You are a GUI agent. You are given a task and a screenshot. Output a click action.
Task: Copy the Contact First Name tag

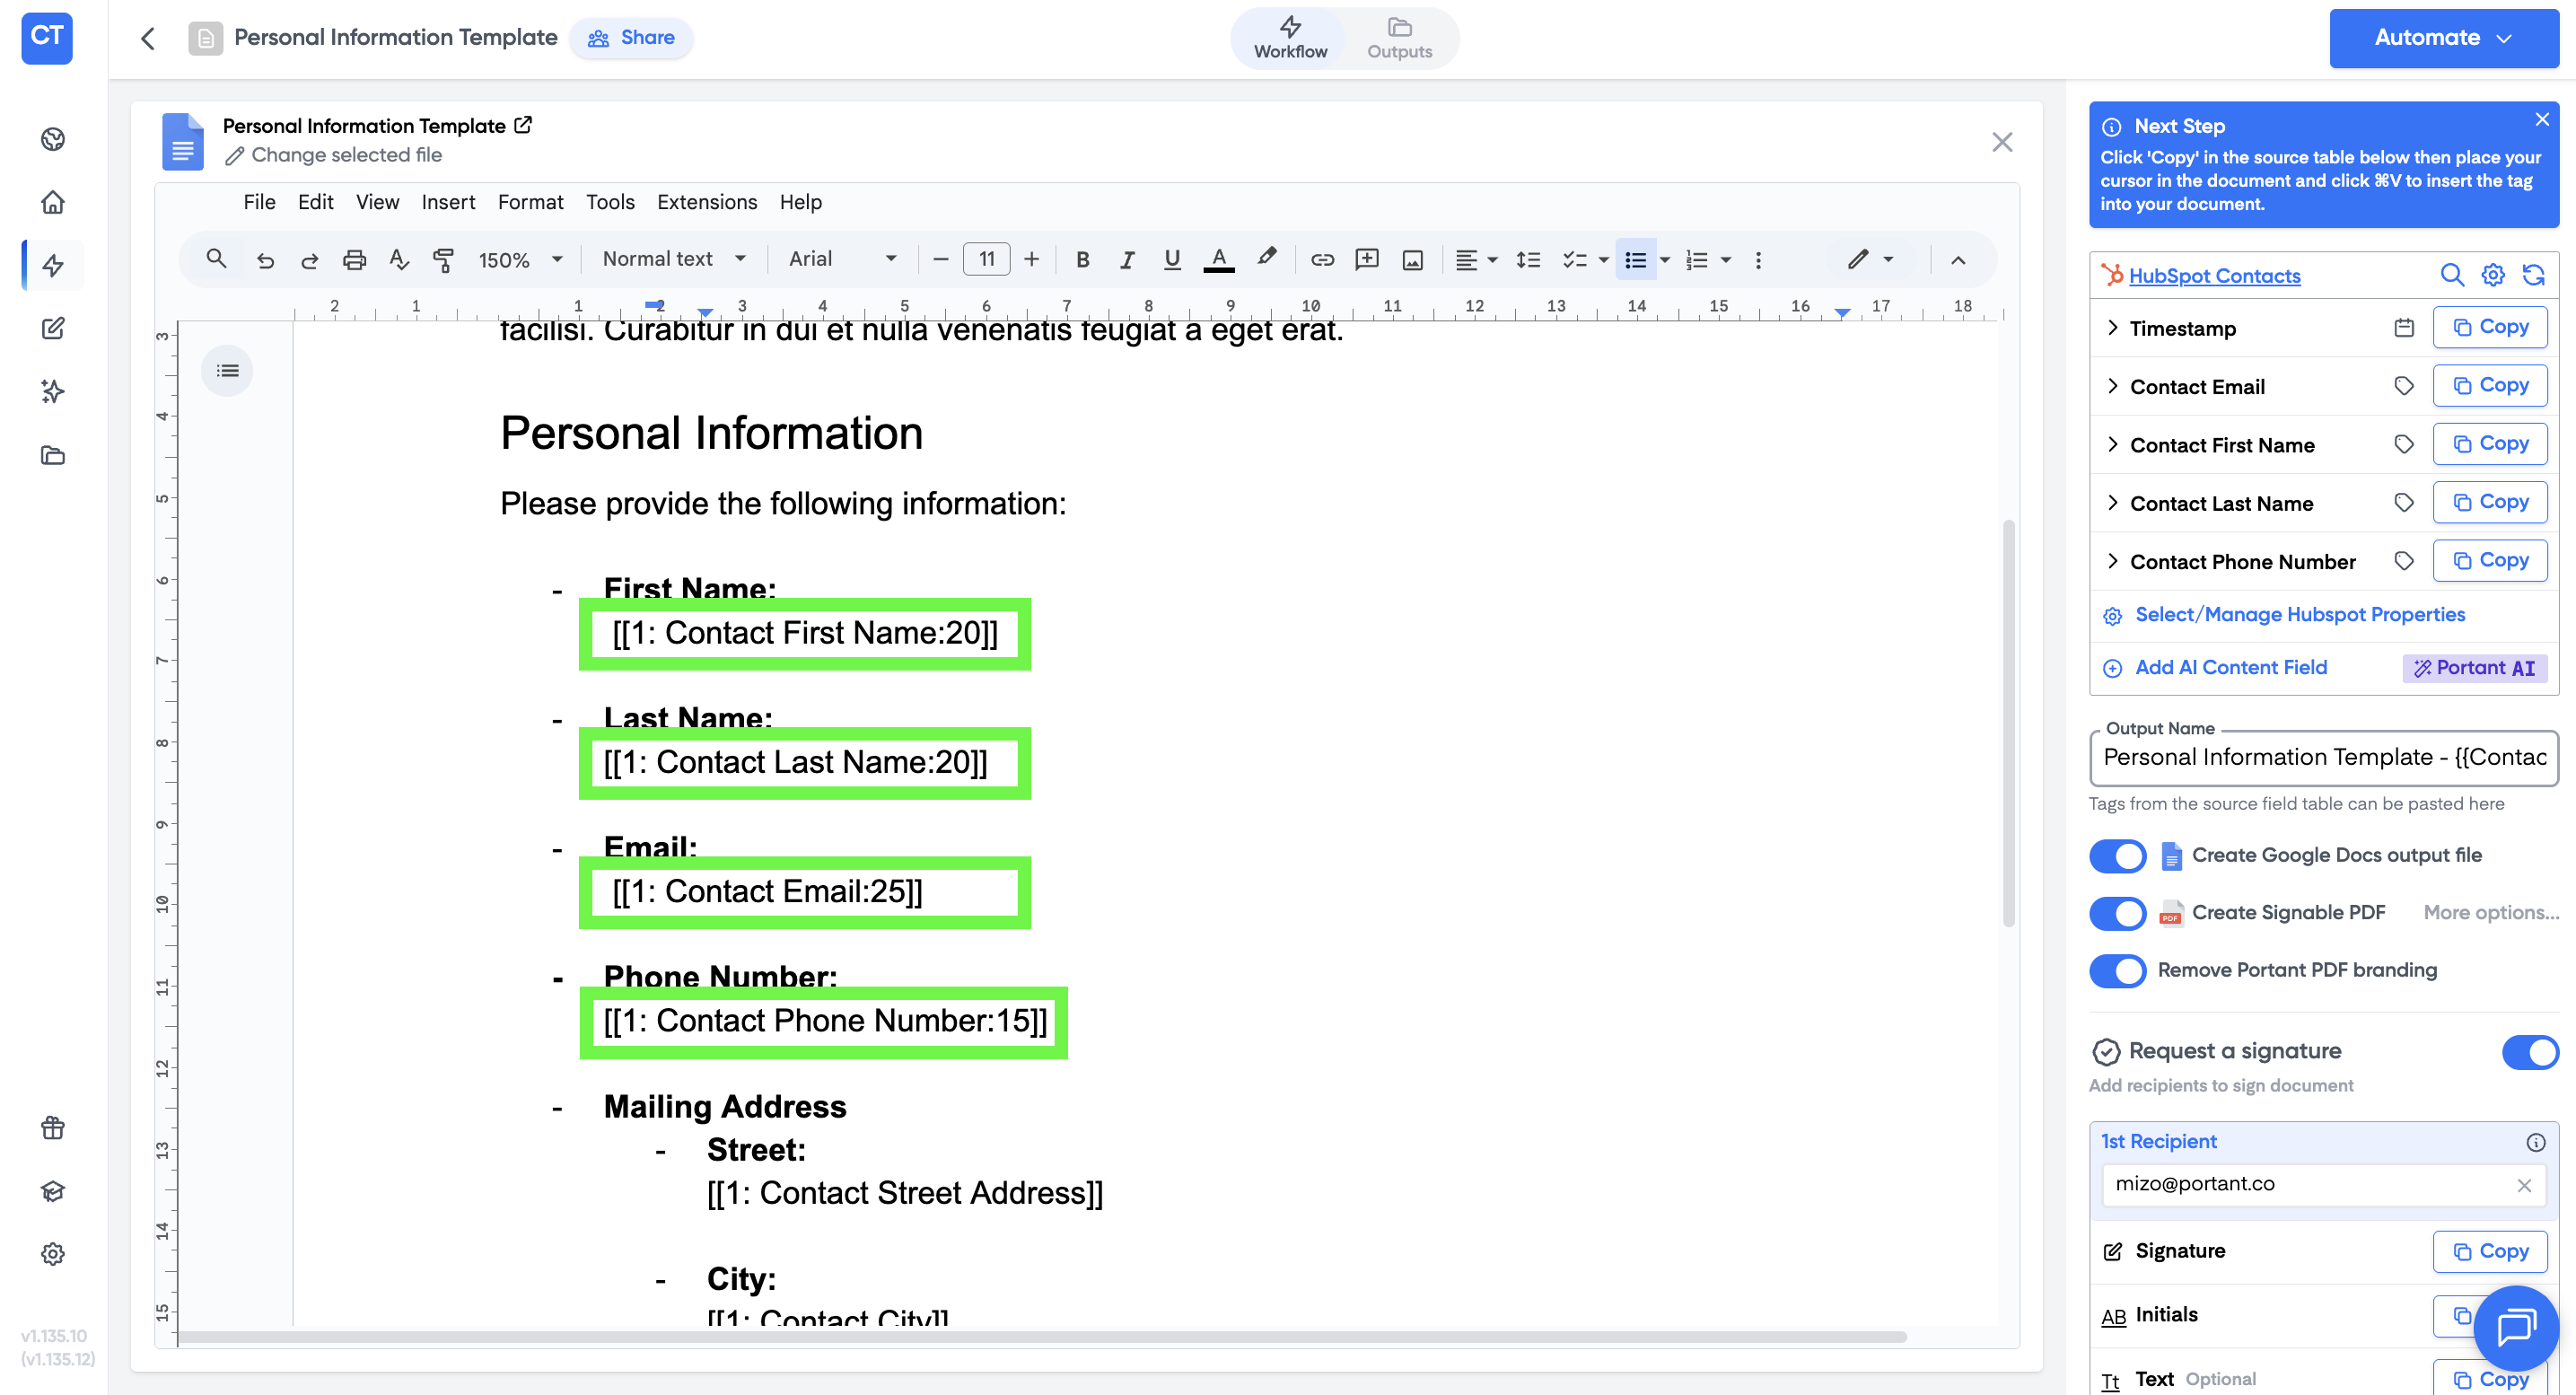(x=2489, y=444)
